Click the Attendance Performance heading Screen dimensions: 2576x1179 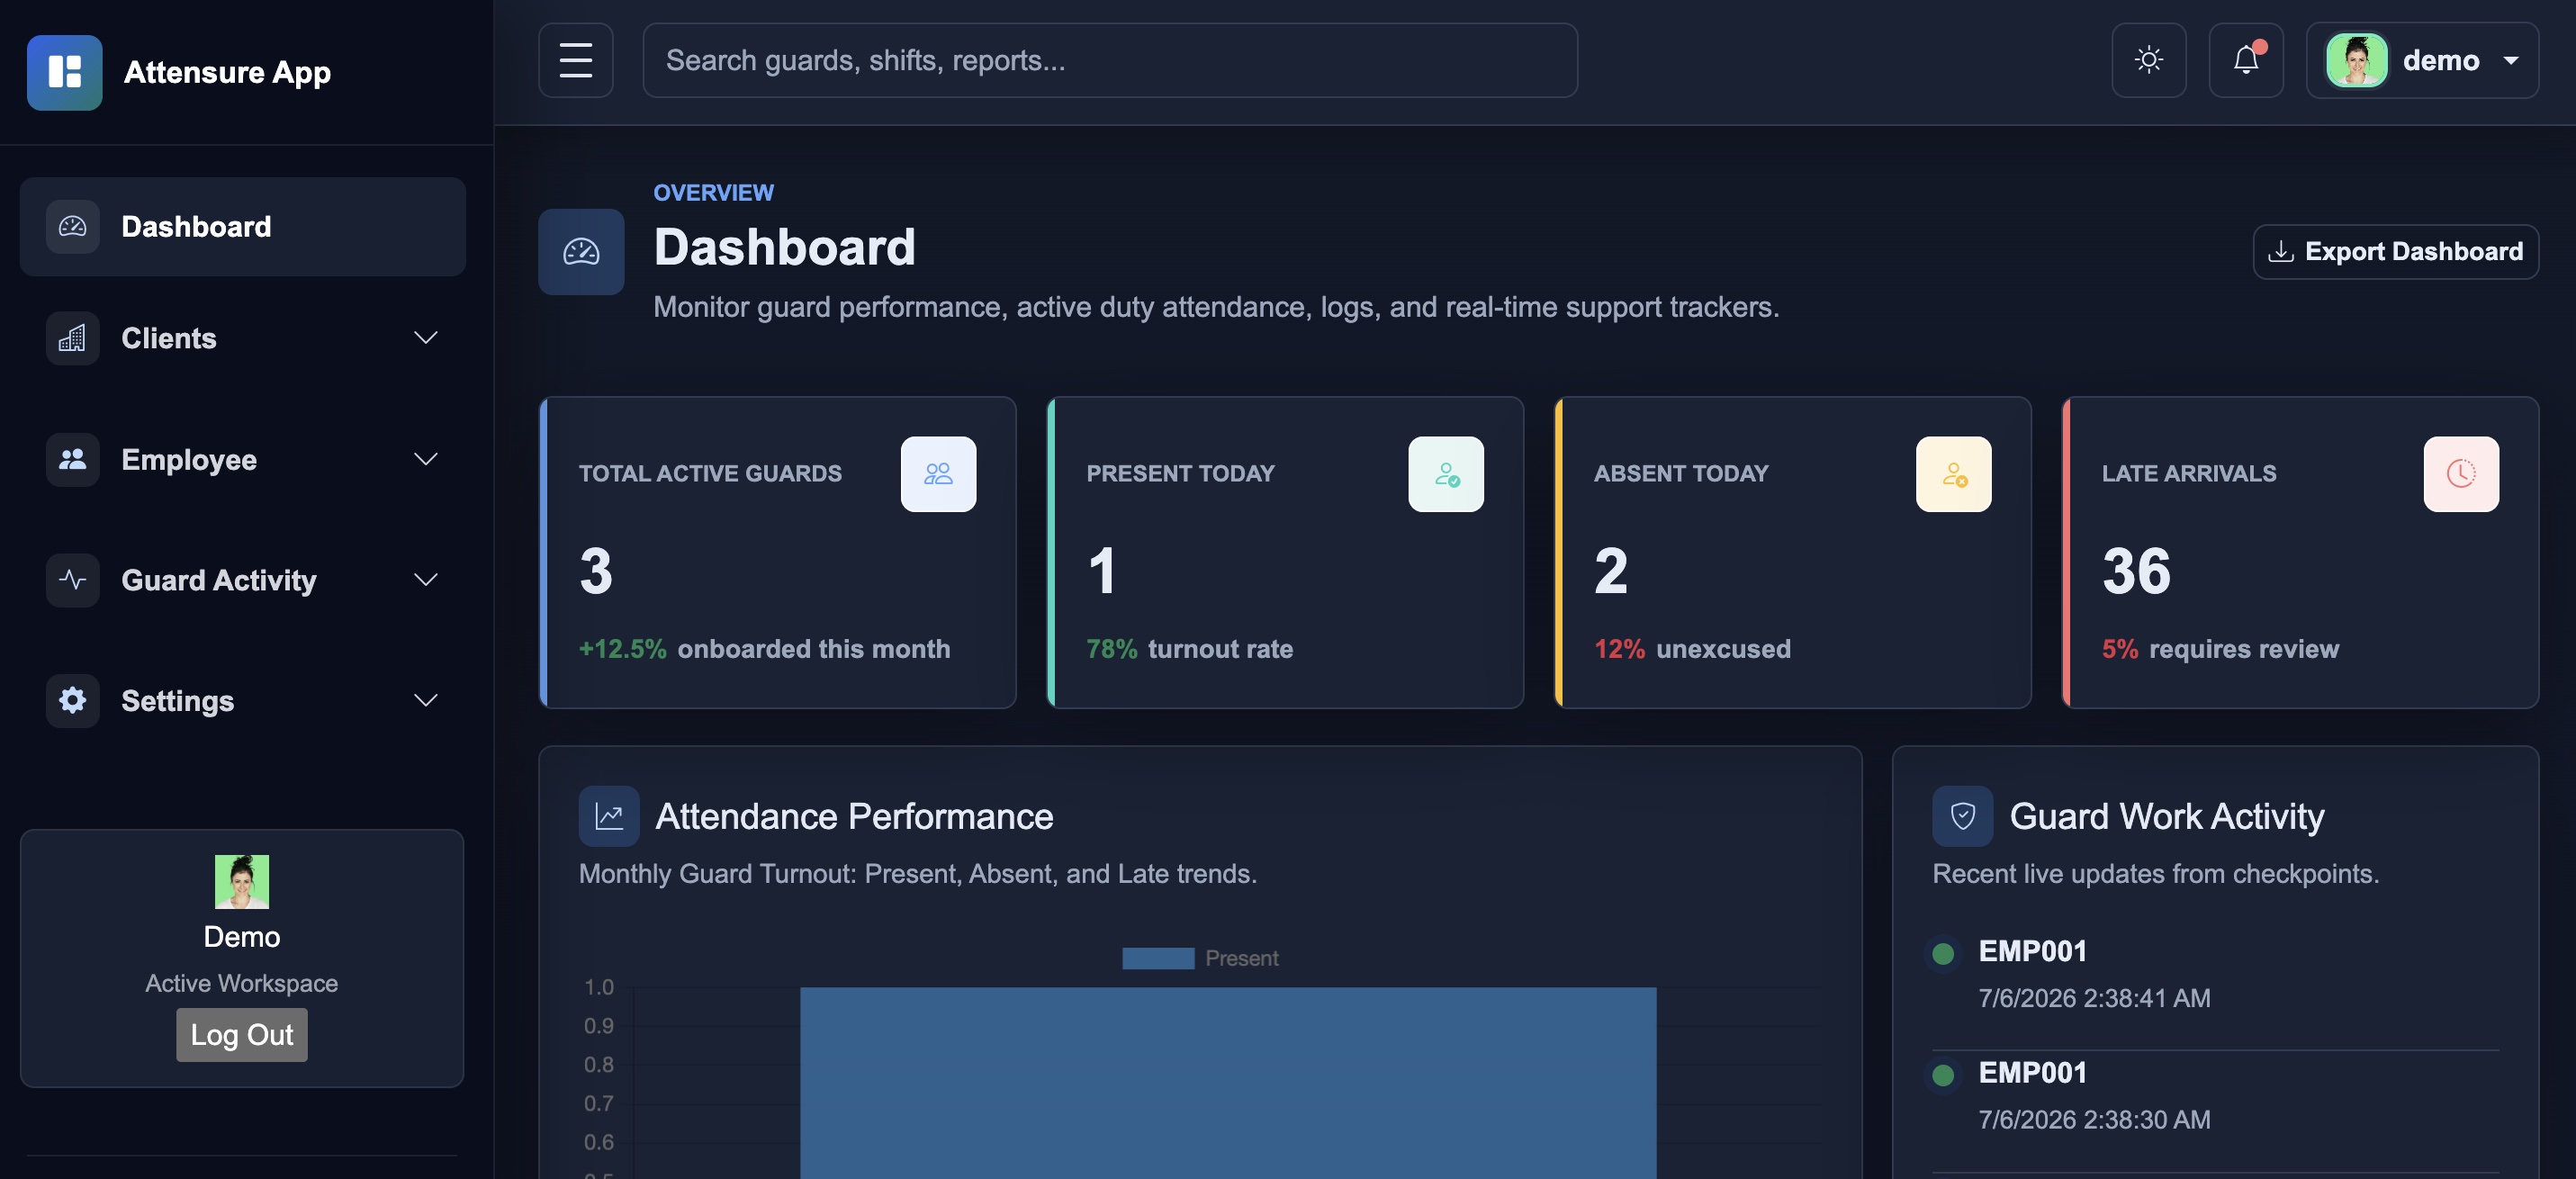854,816
